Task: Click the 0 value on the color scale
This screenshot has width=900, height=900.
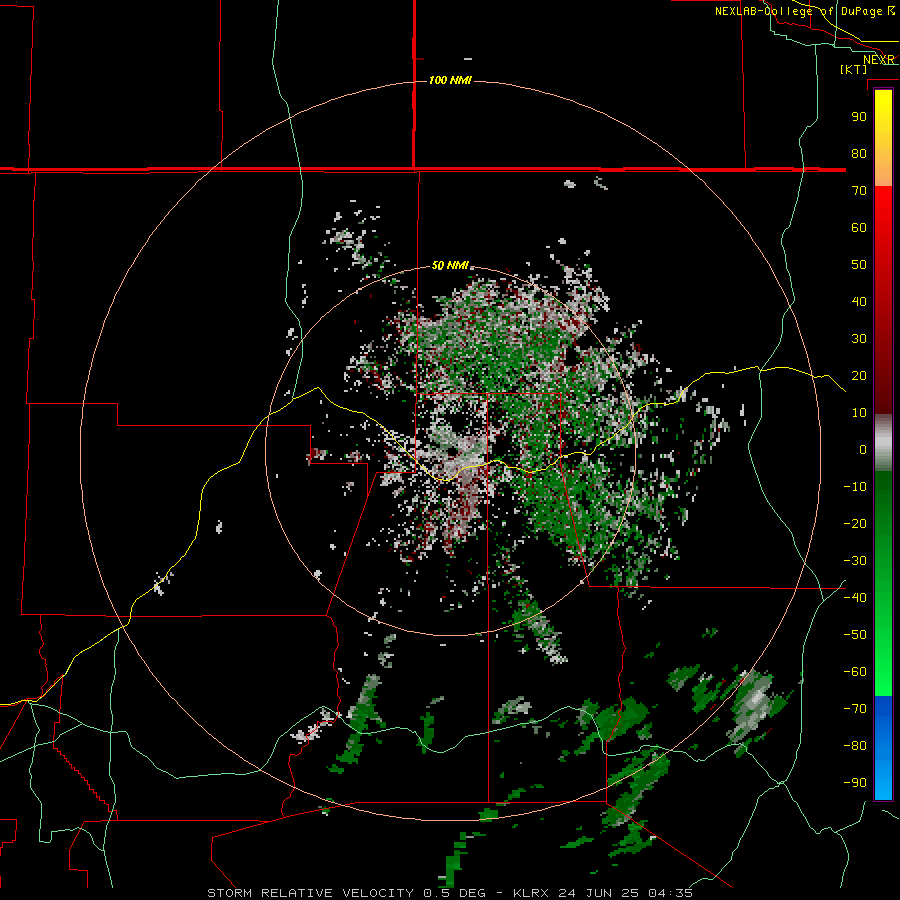Action: (863, 449)
